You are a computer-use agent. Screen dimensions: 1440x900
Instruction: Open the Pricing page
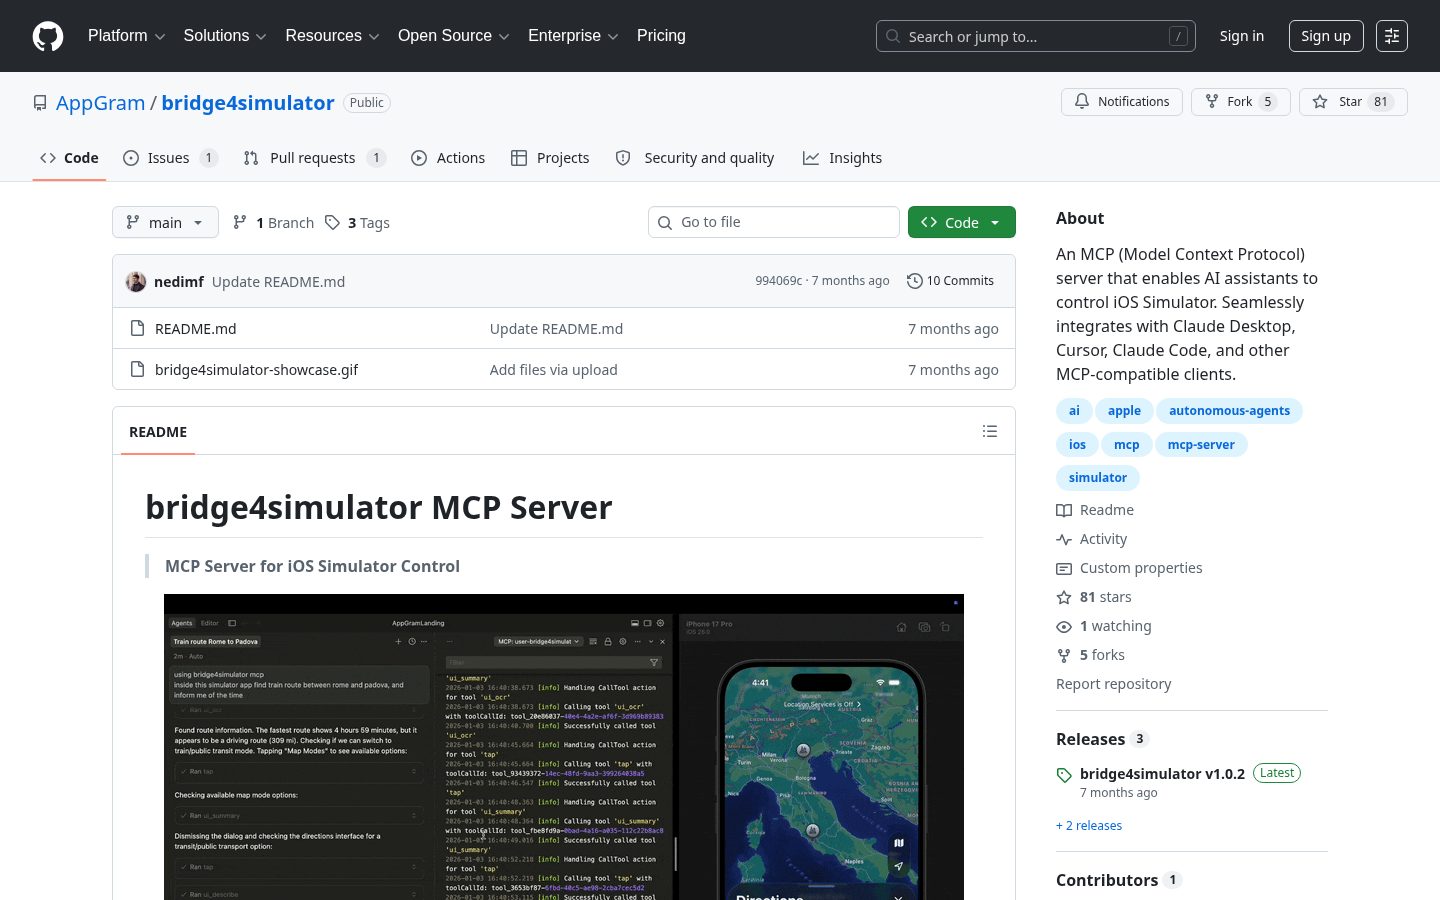point(661,36)
